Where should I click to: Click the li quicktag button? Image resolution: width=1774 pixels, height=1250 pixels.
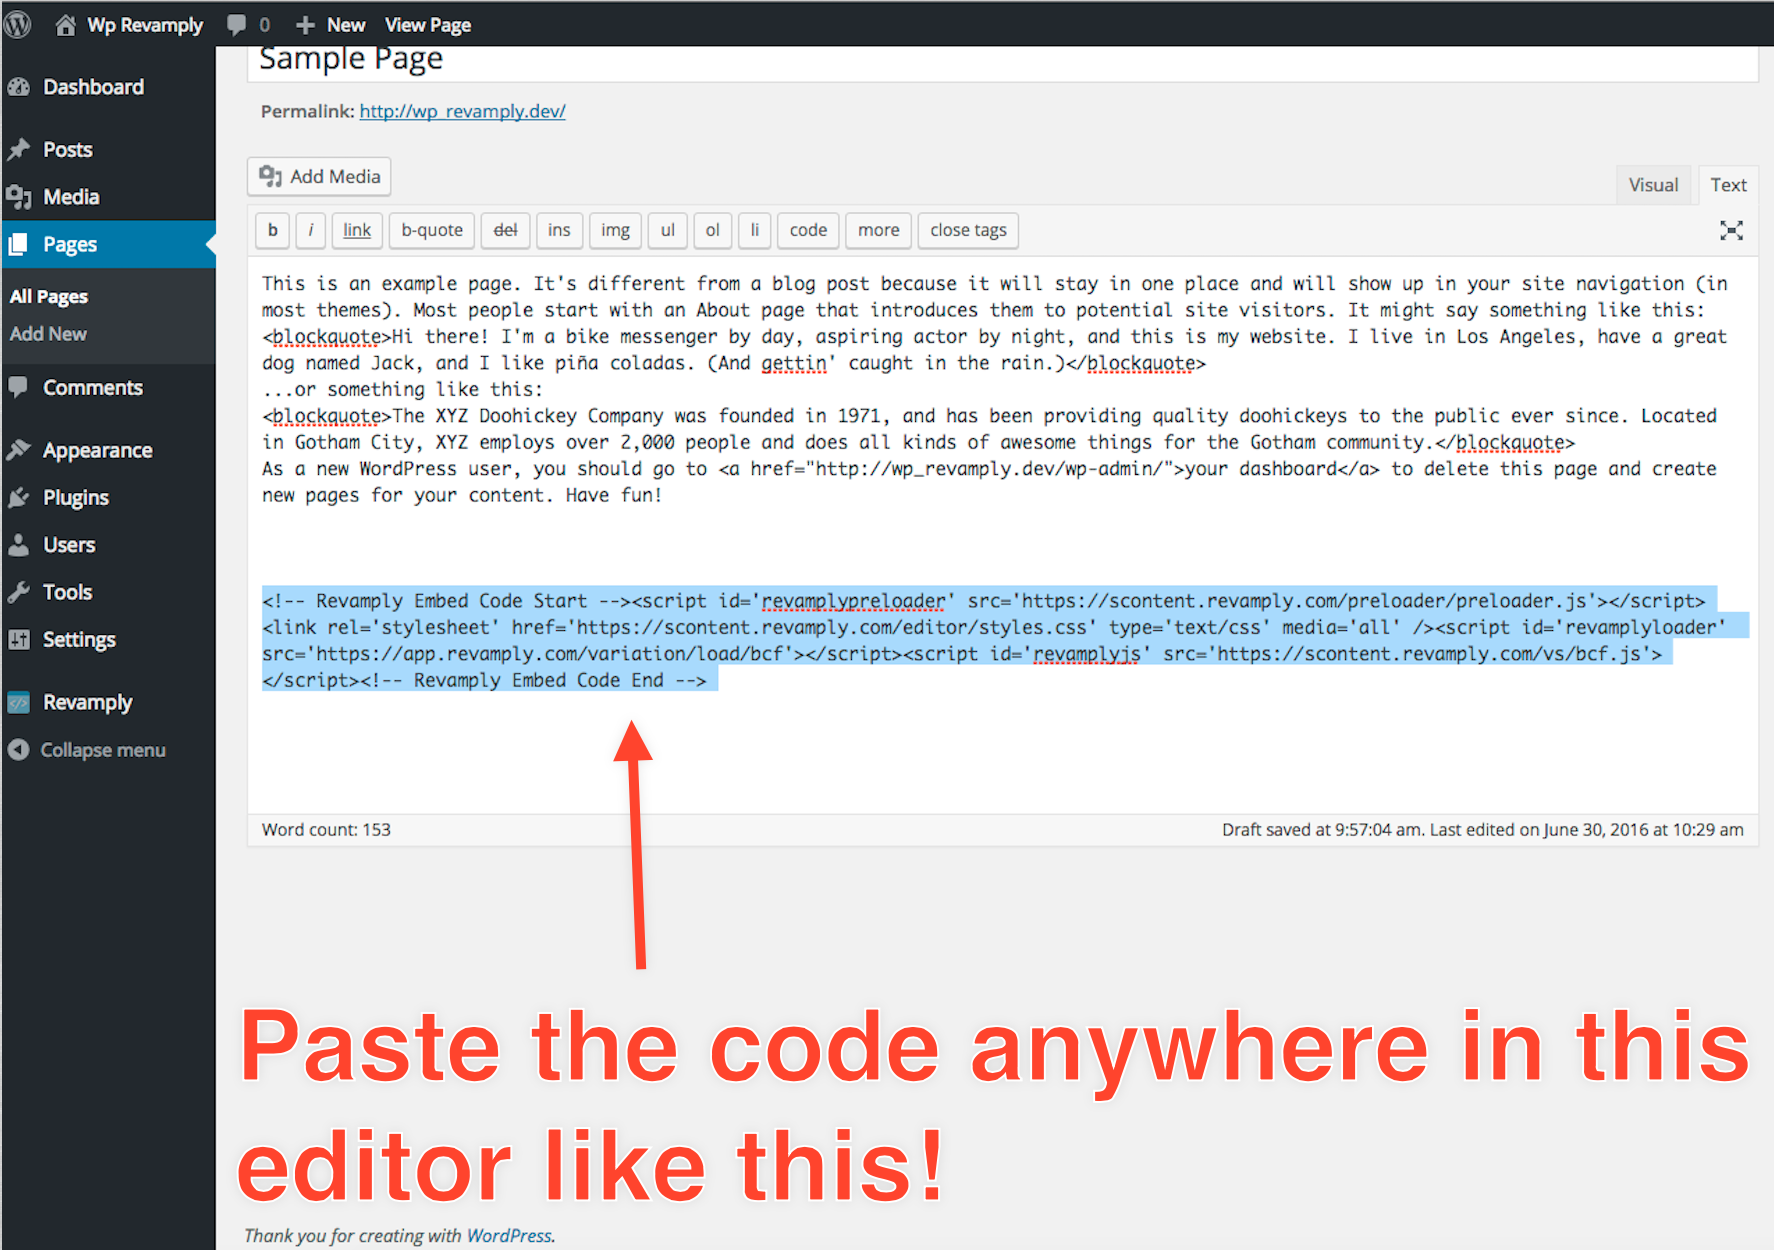tap(755, 230)
